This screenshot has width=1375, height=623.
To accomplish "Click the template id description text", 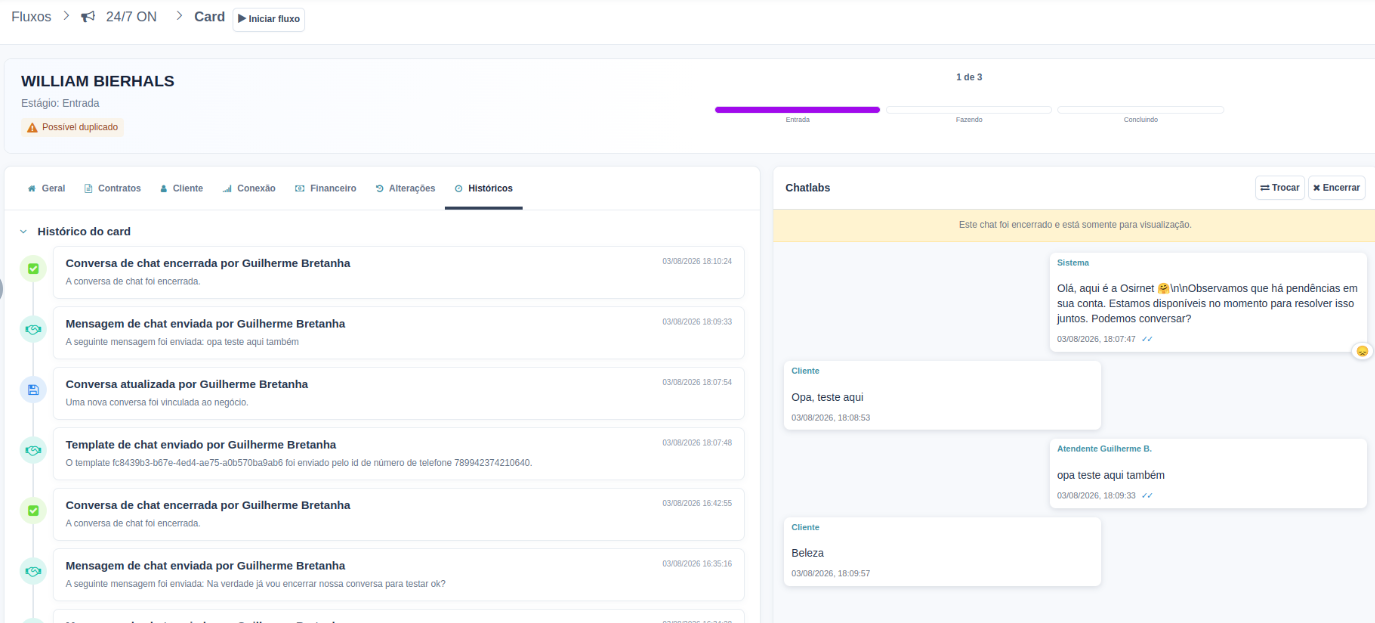I will pyautogui.click(x=299, y=463).
